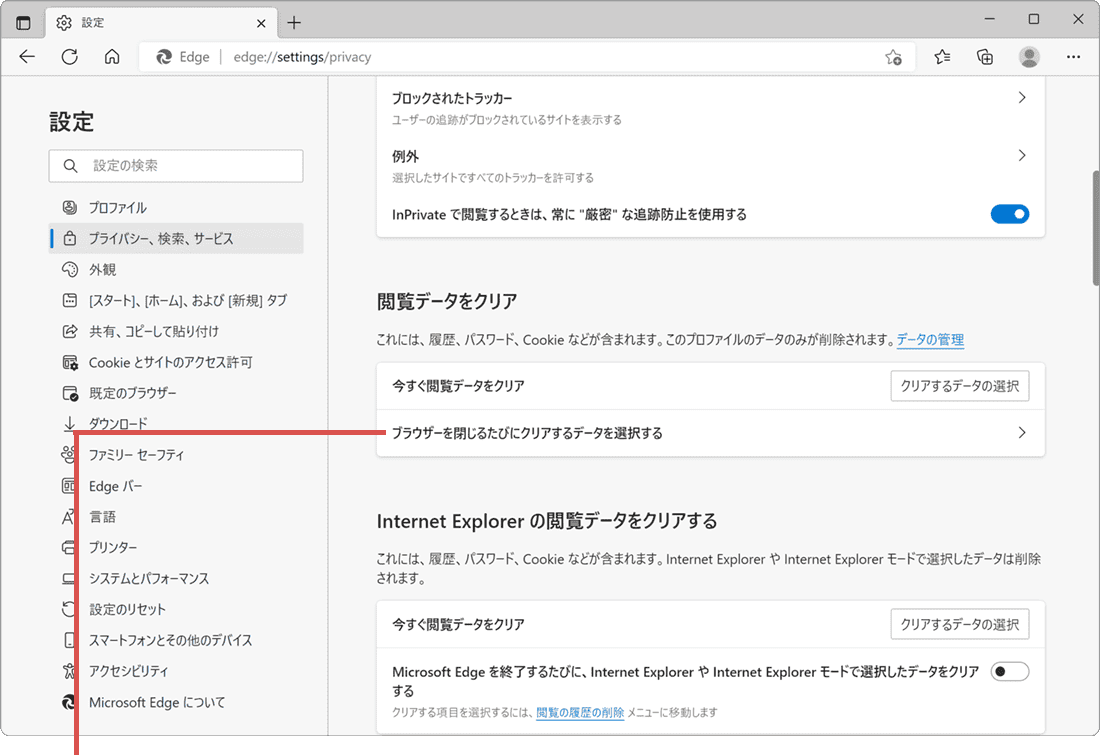Open 共有、コピーして貼り付け section
This screenshot has width=1100, height=755.
coord(176,331)
